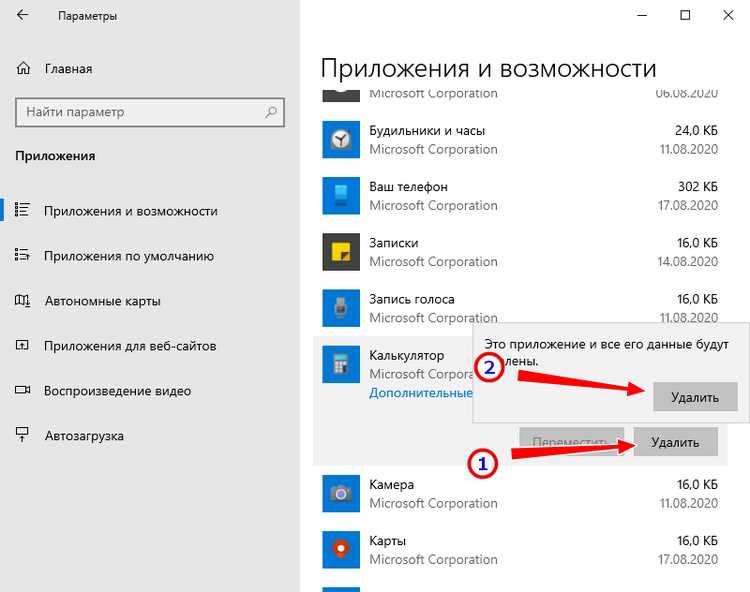
Task: Close the Параметры window
Action: 728,15
